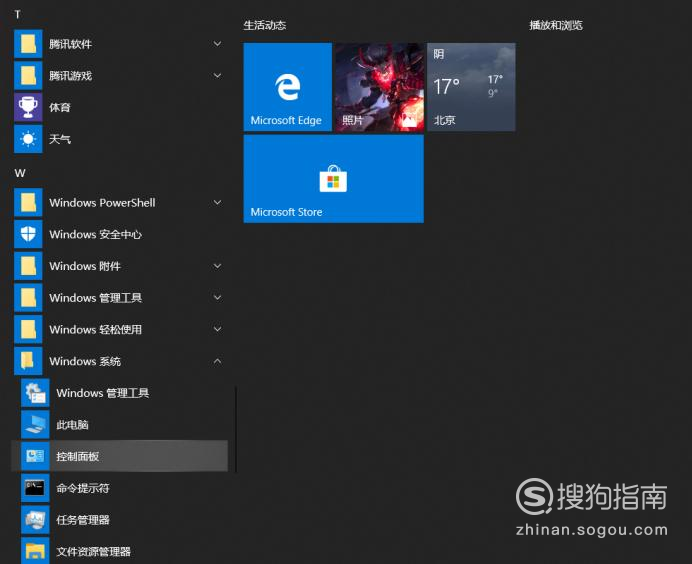The image size is (692, 564).
Task: Click the 此电脑 label text
Action: [x=72, y=425]
